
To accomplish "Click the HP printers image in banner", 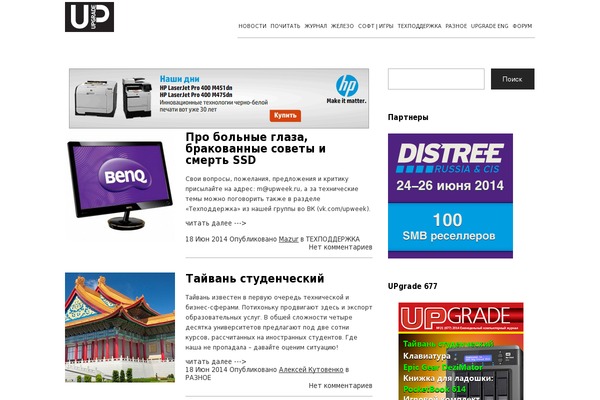I will [x=113, y=98].
